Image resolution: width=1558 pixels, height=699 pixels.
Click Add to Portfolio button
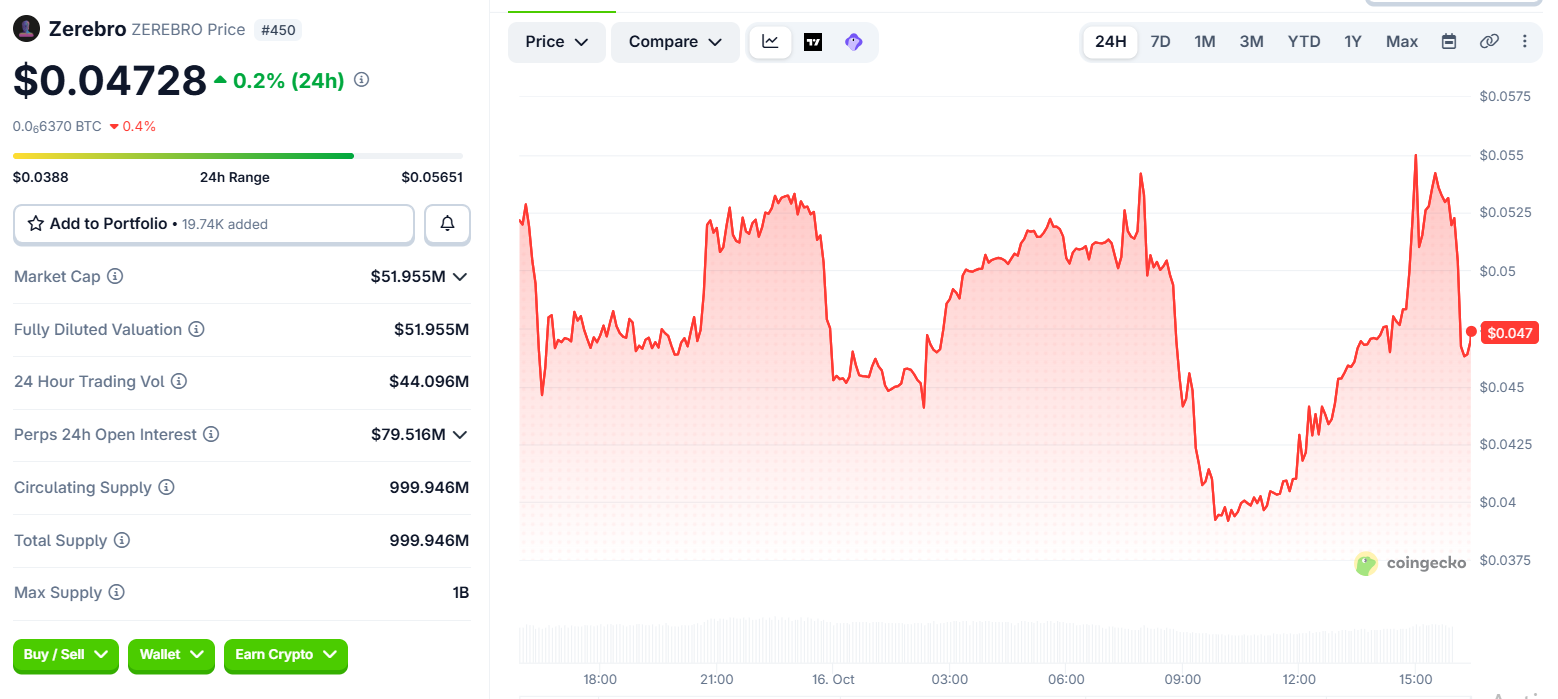[x=213, y=224]
